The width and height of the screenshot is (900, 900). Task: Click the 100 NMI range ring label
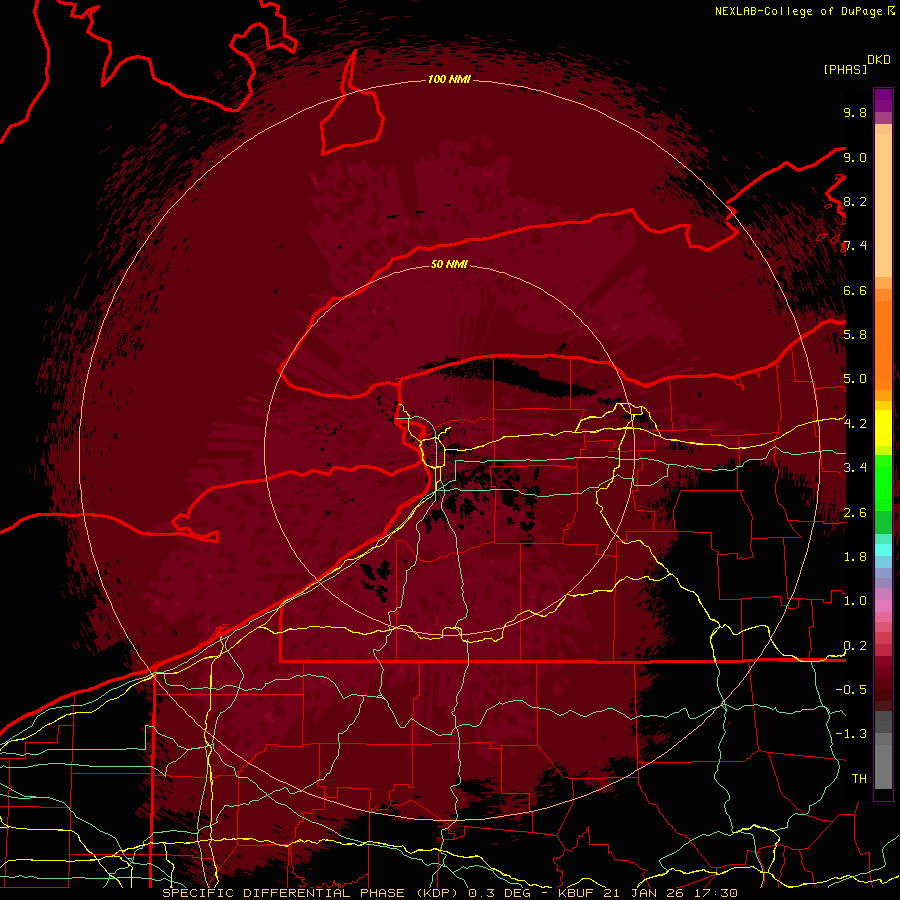tap(449, 79)
